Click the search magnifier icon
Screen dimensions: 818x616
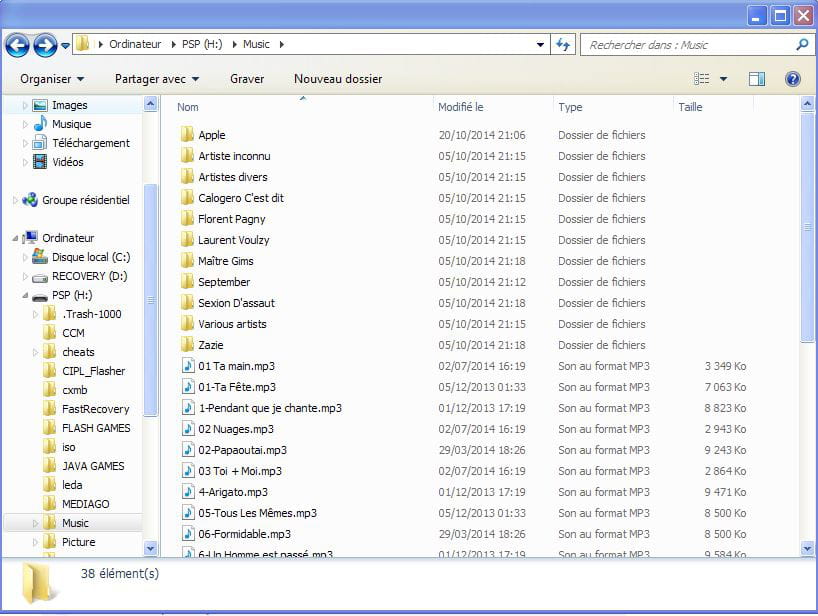(x=802, y=44)
